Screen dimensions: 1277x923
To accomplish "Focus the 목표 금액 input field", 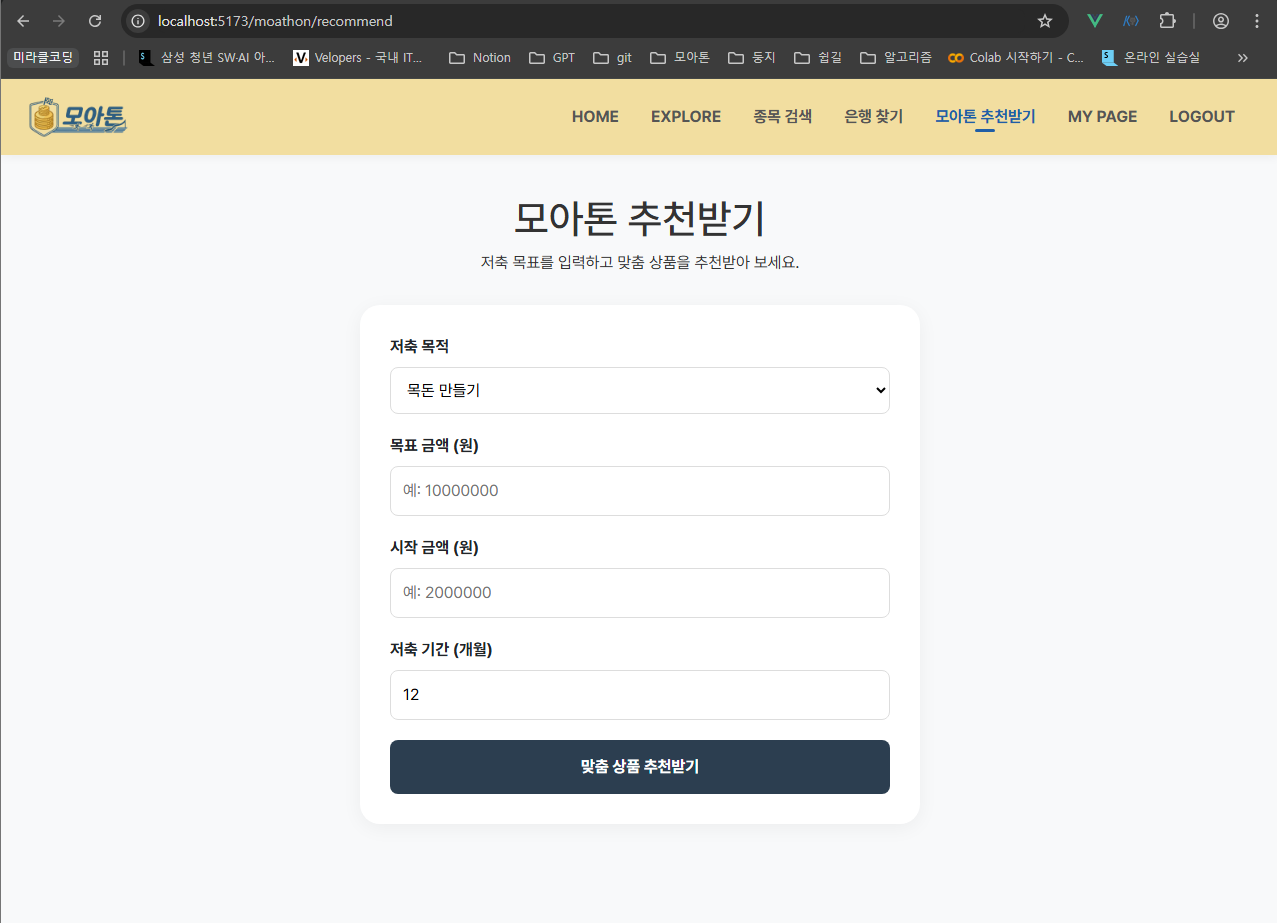I will click(x=639, y=491).
